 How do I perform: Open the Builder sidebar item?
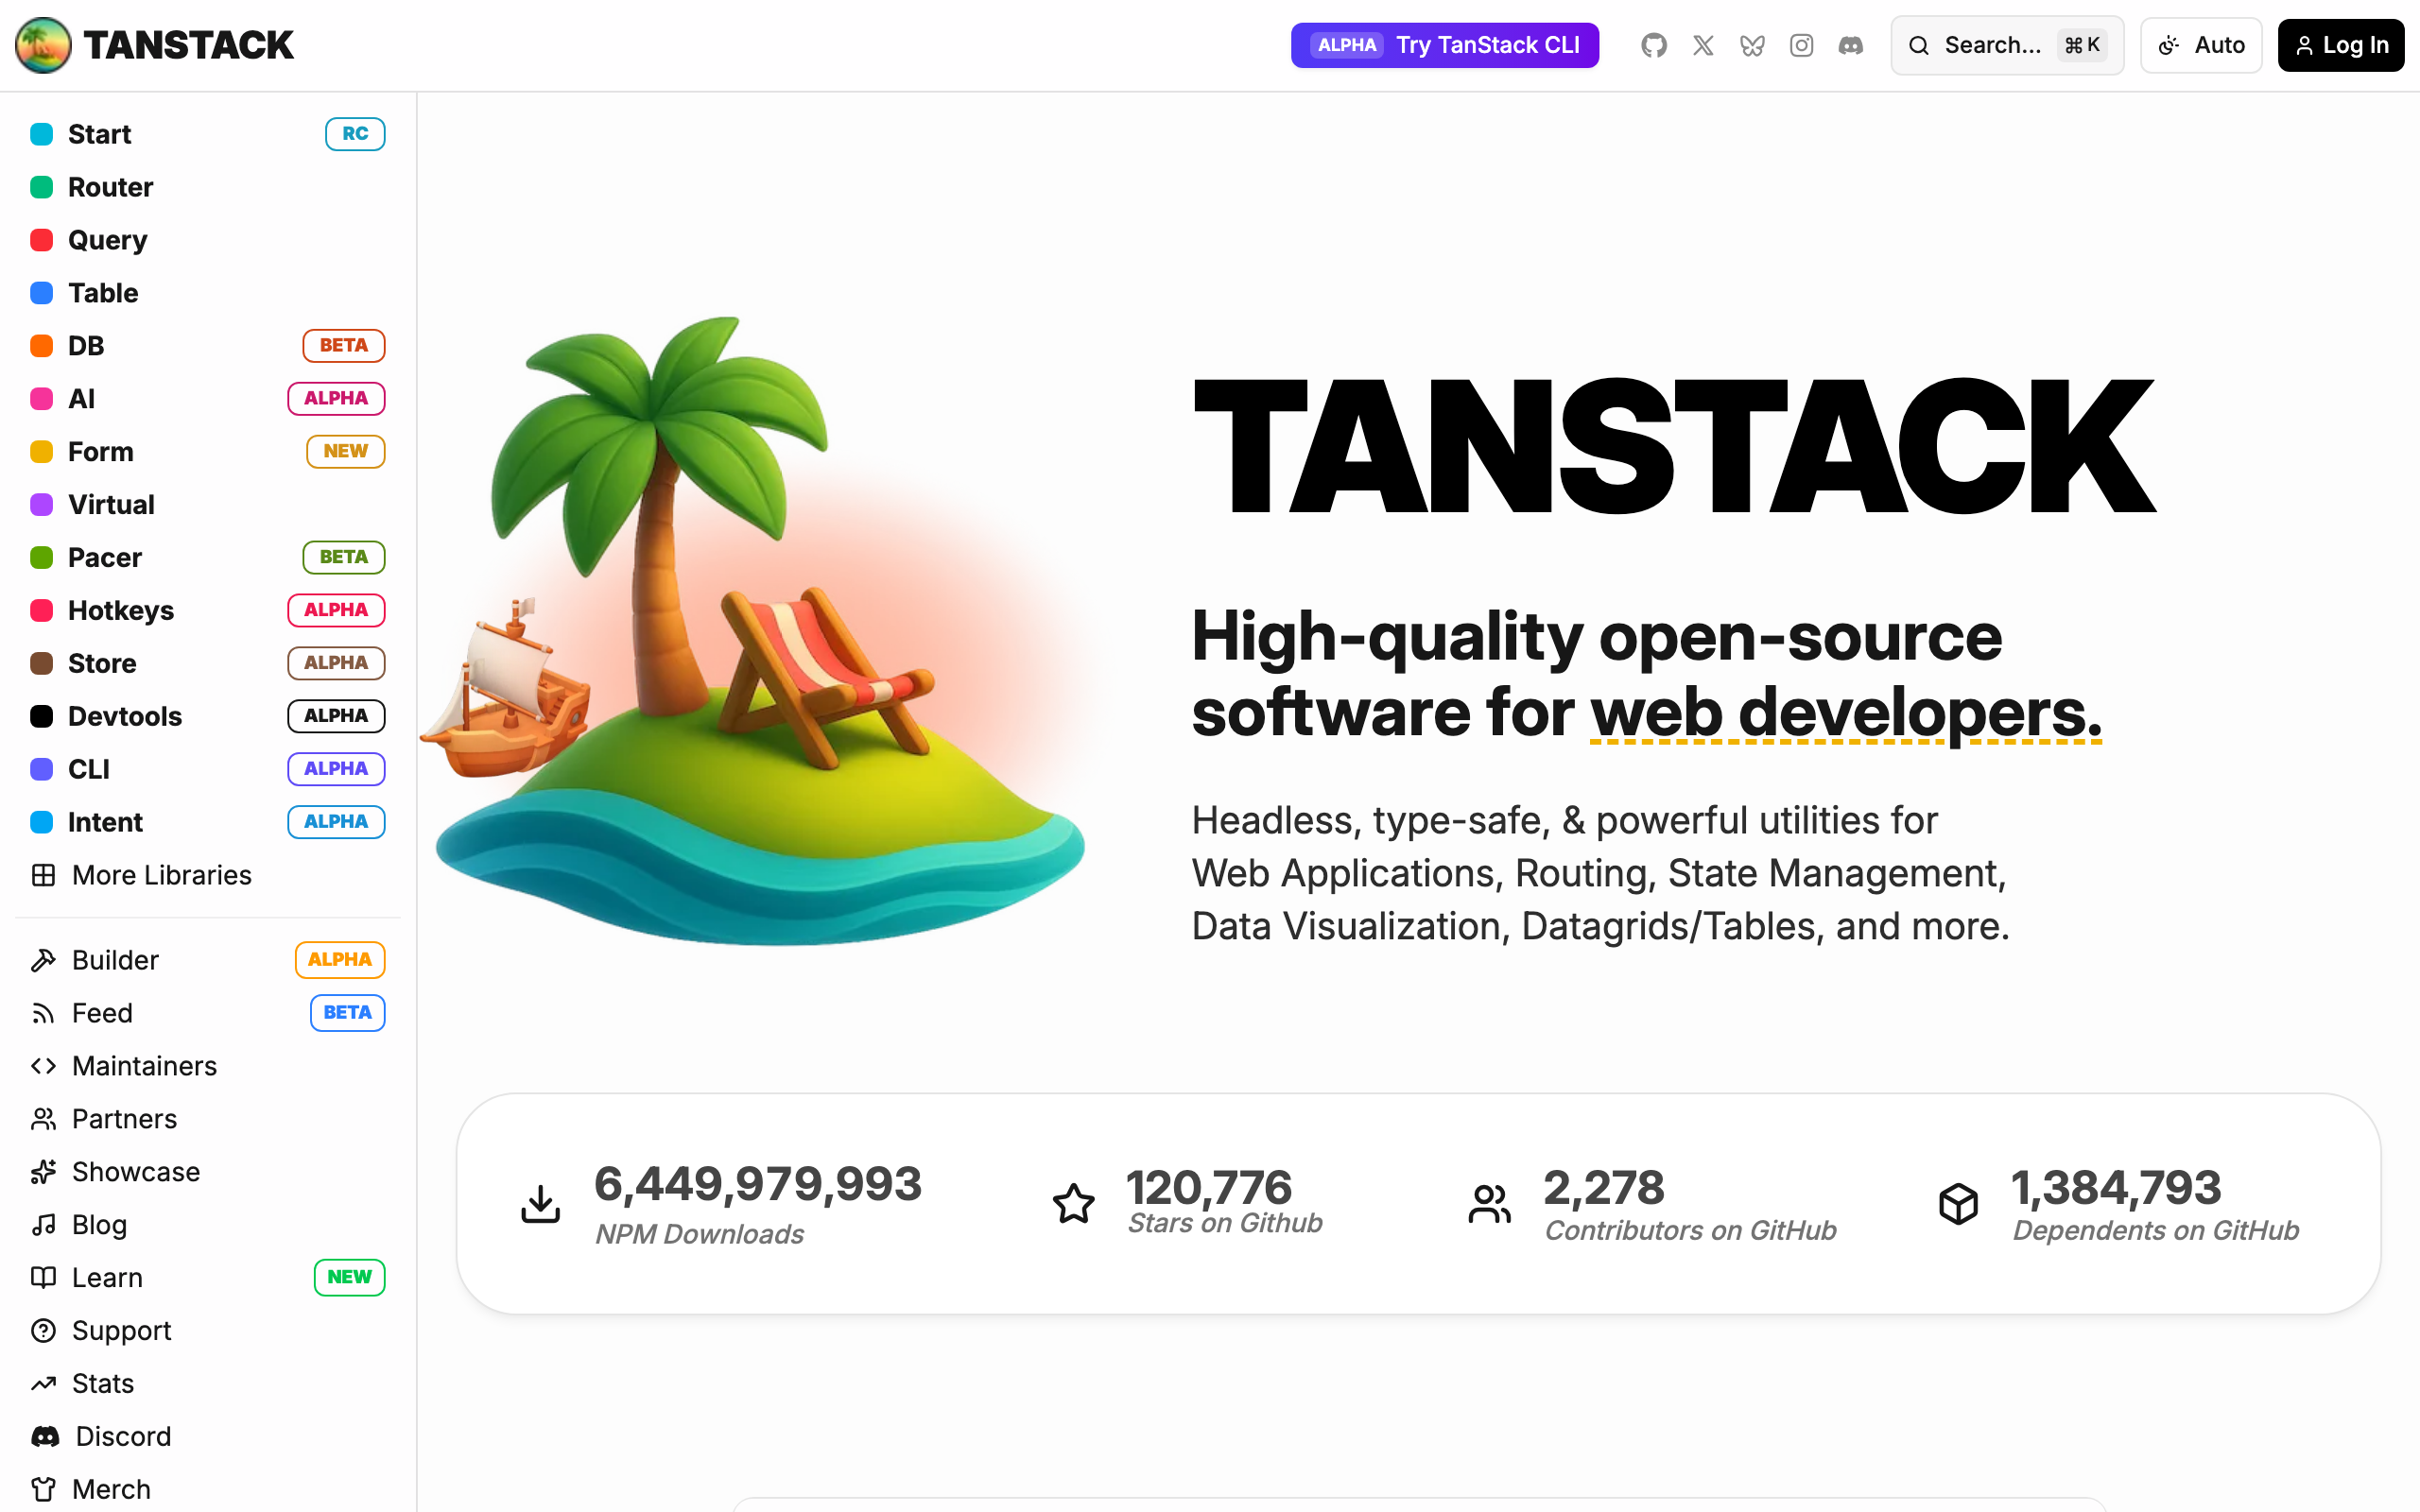[x=115, y=960]
